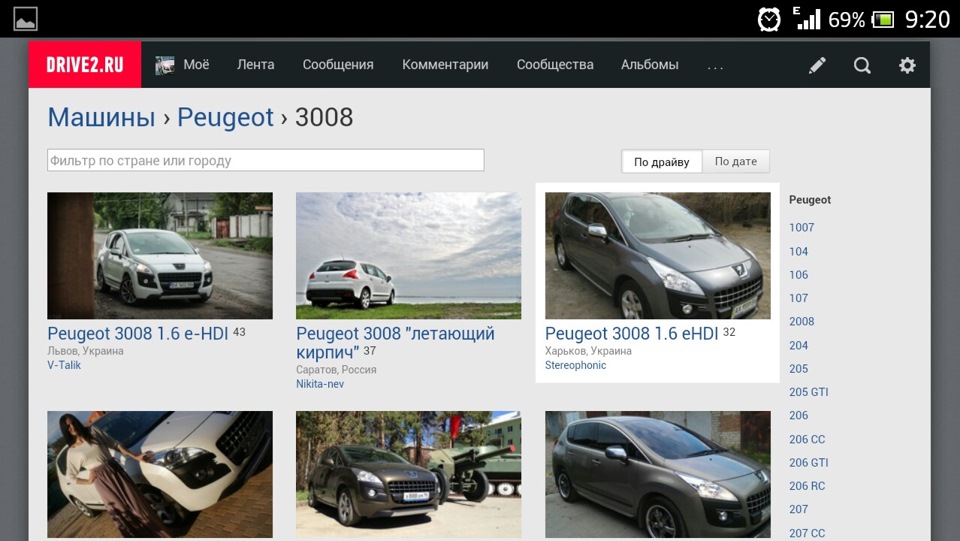Open white Peugeot by the sea thumbnail

click(408, 256)
